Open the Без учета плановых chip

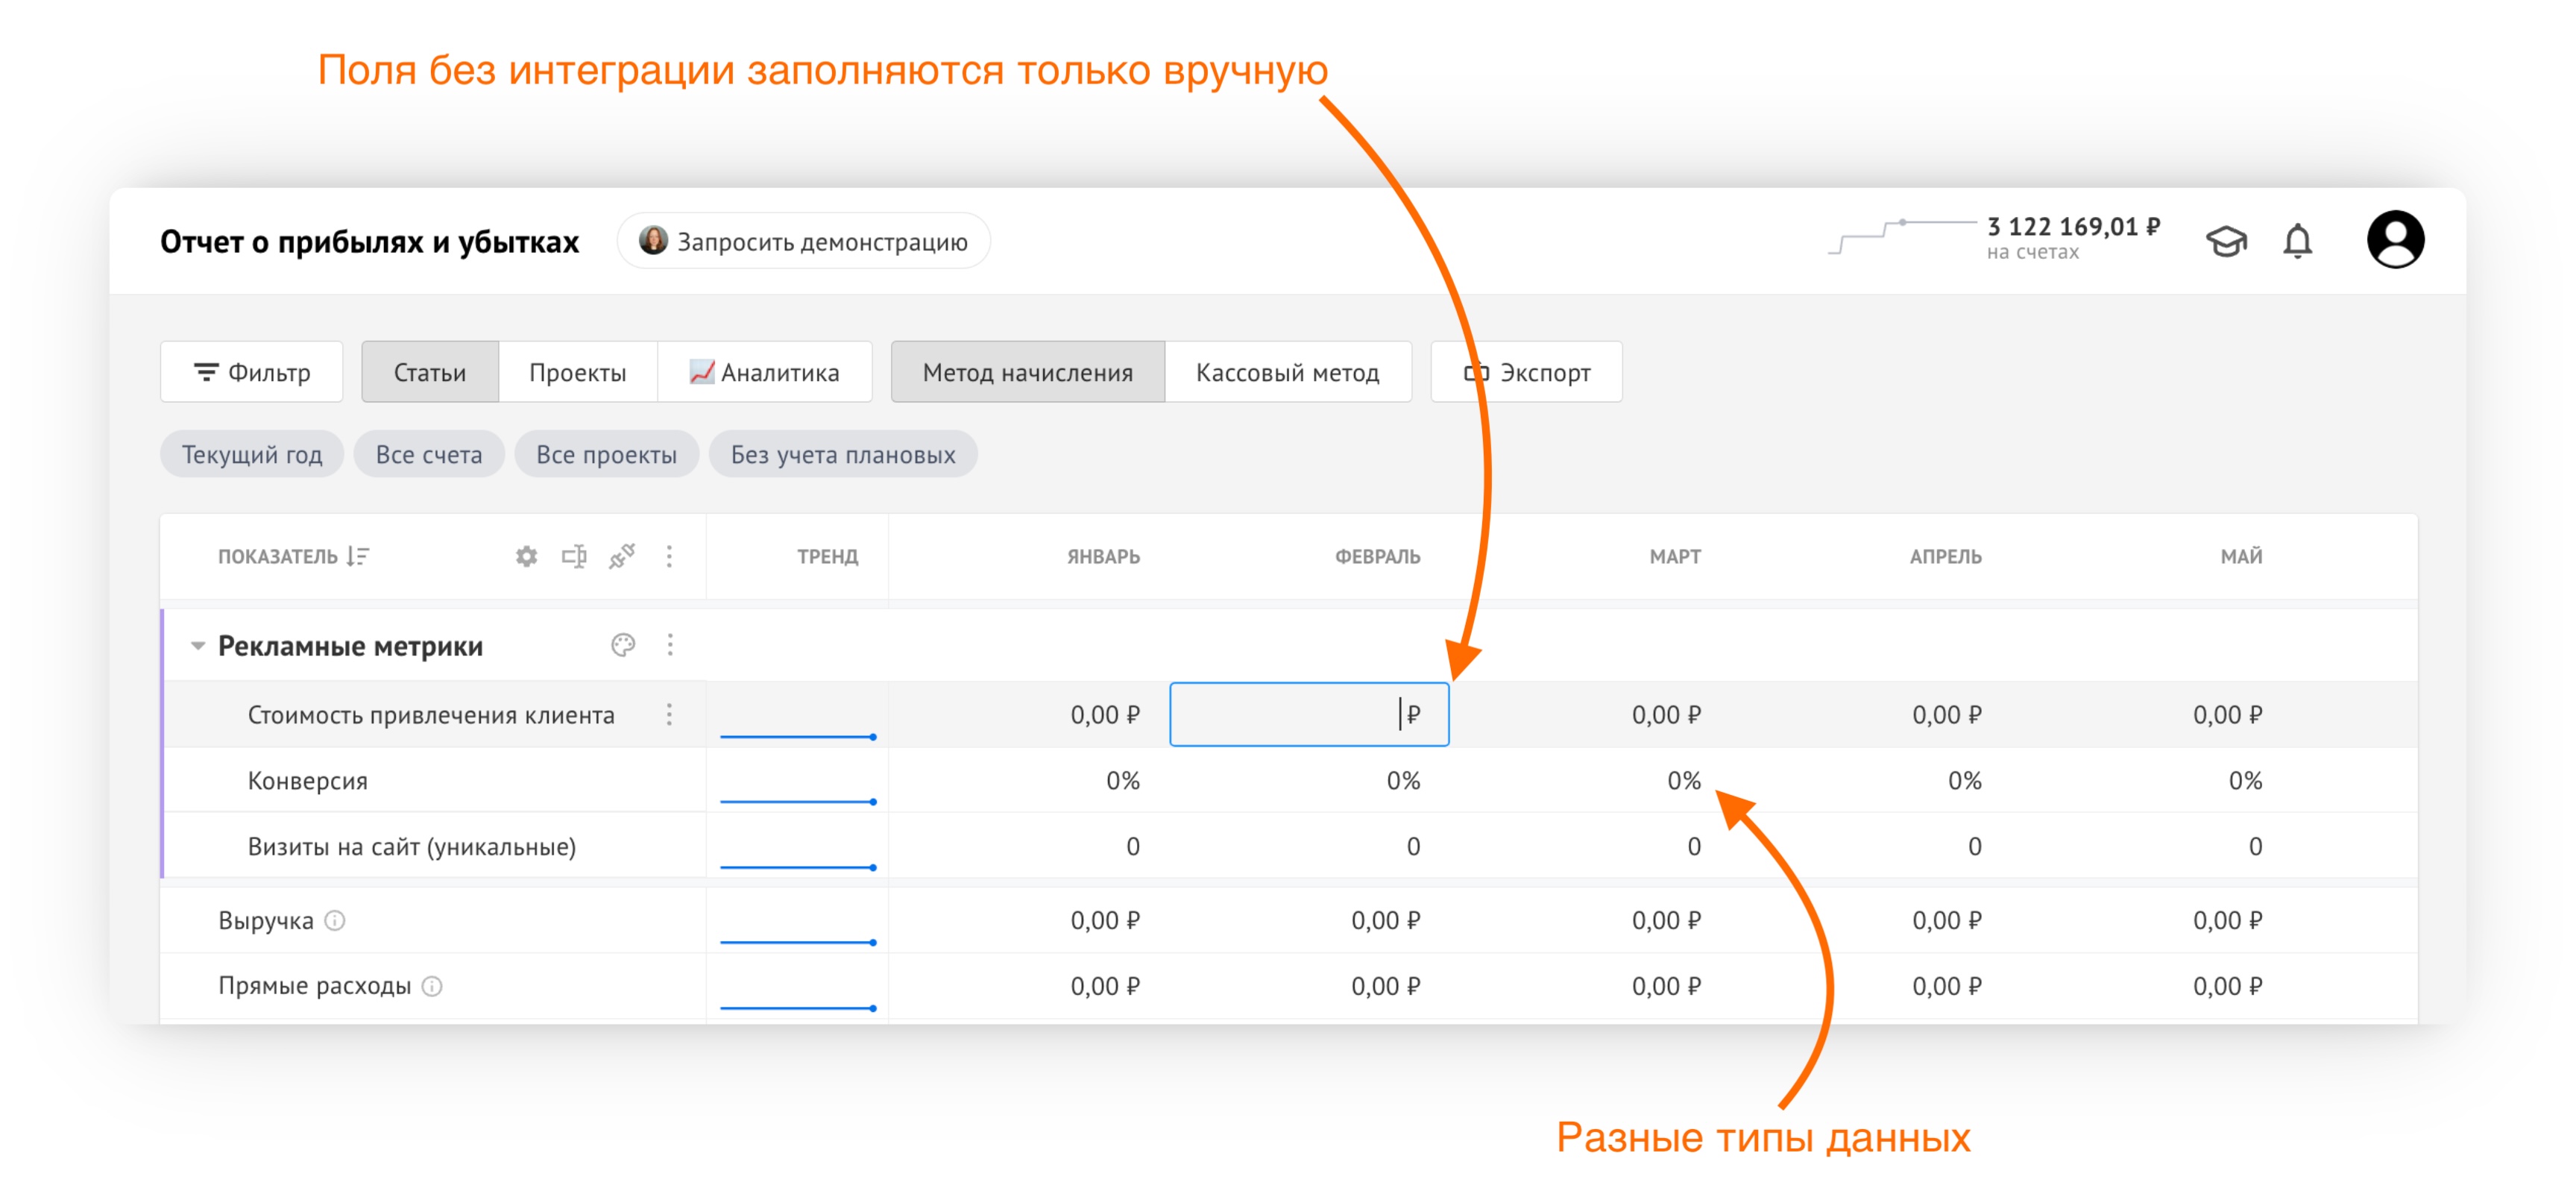point(843,454)
